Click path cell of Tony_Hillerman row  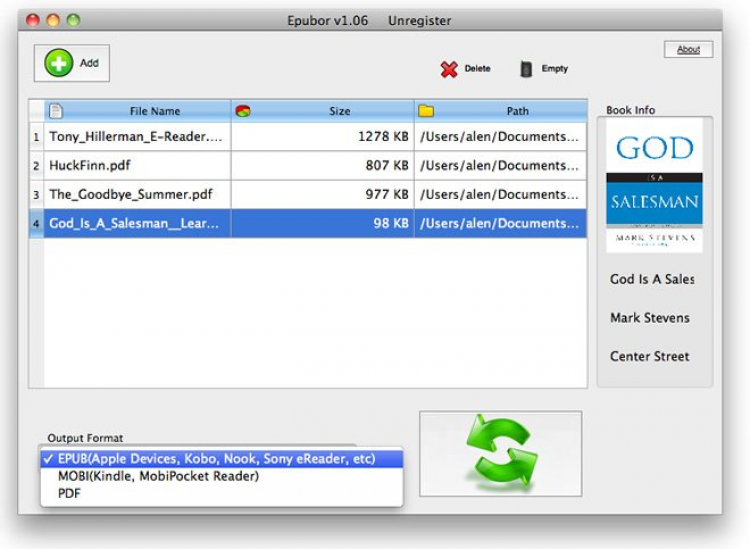(500, 137)
